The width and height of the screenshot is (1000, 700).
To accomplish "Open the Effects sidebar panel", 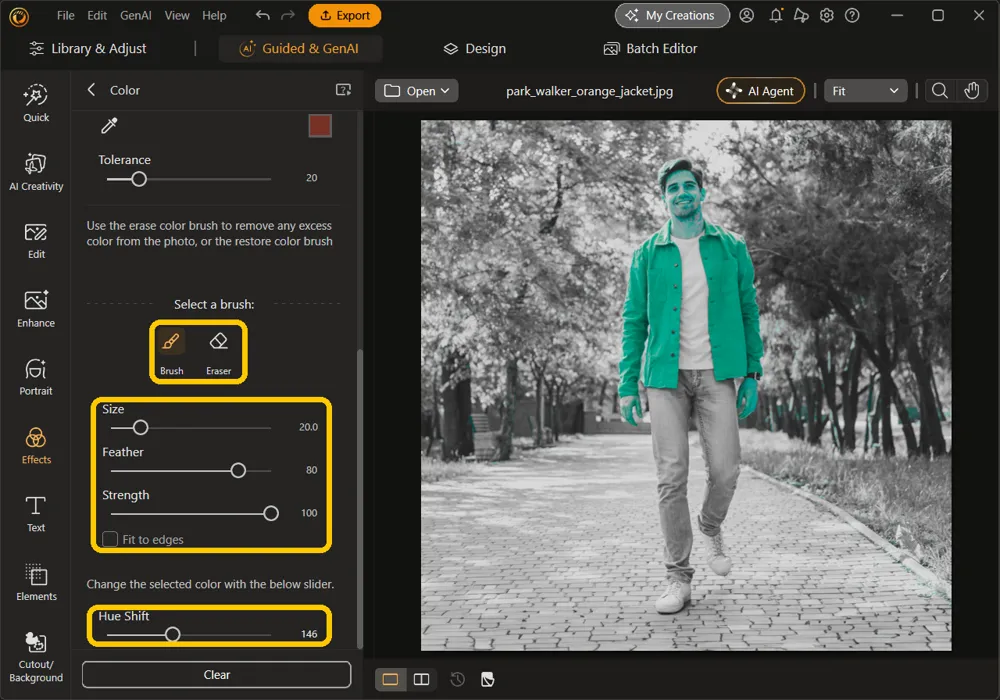I will click(36, 446).
